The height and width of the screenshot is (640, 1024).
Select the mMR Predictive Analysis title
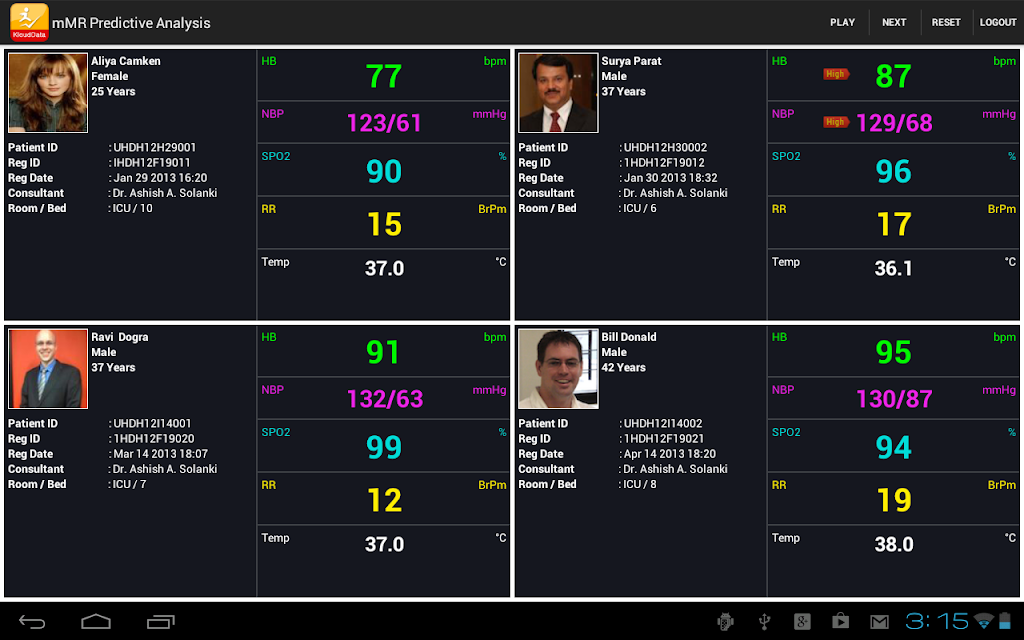[131, 23]
